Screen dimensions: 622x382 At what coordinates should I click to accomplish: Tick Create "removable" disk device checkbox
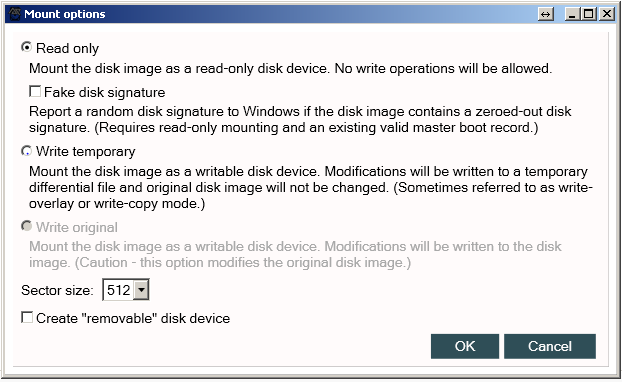click(27, 317)
